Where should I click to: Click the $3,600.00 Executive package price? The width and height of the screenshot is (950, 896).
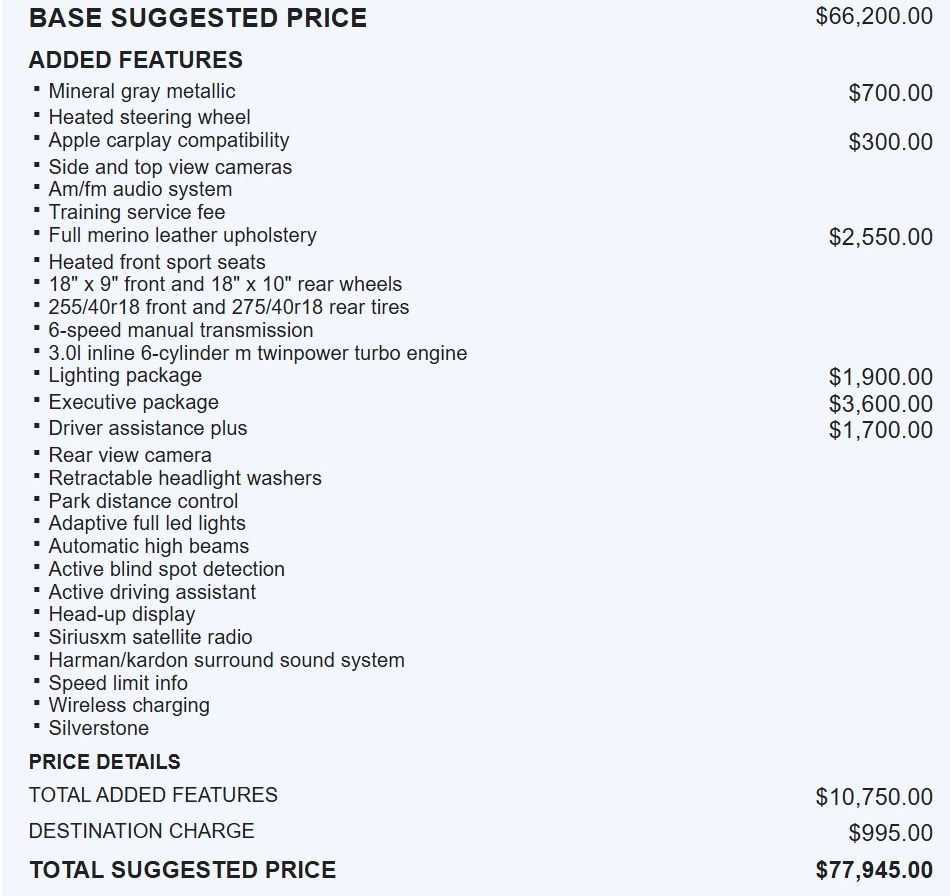(880, 404)
